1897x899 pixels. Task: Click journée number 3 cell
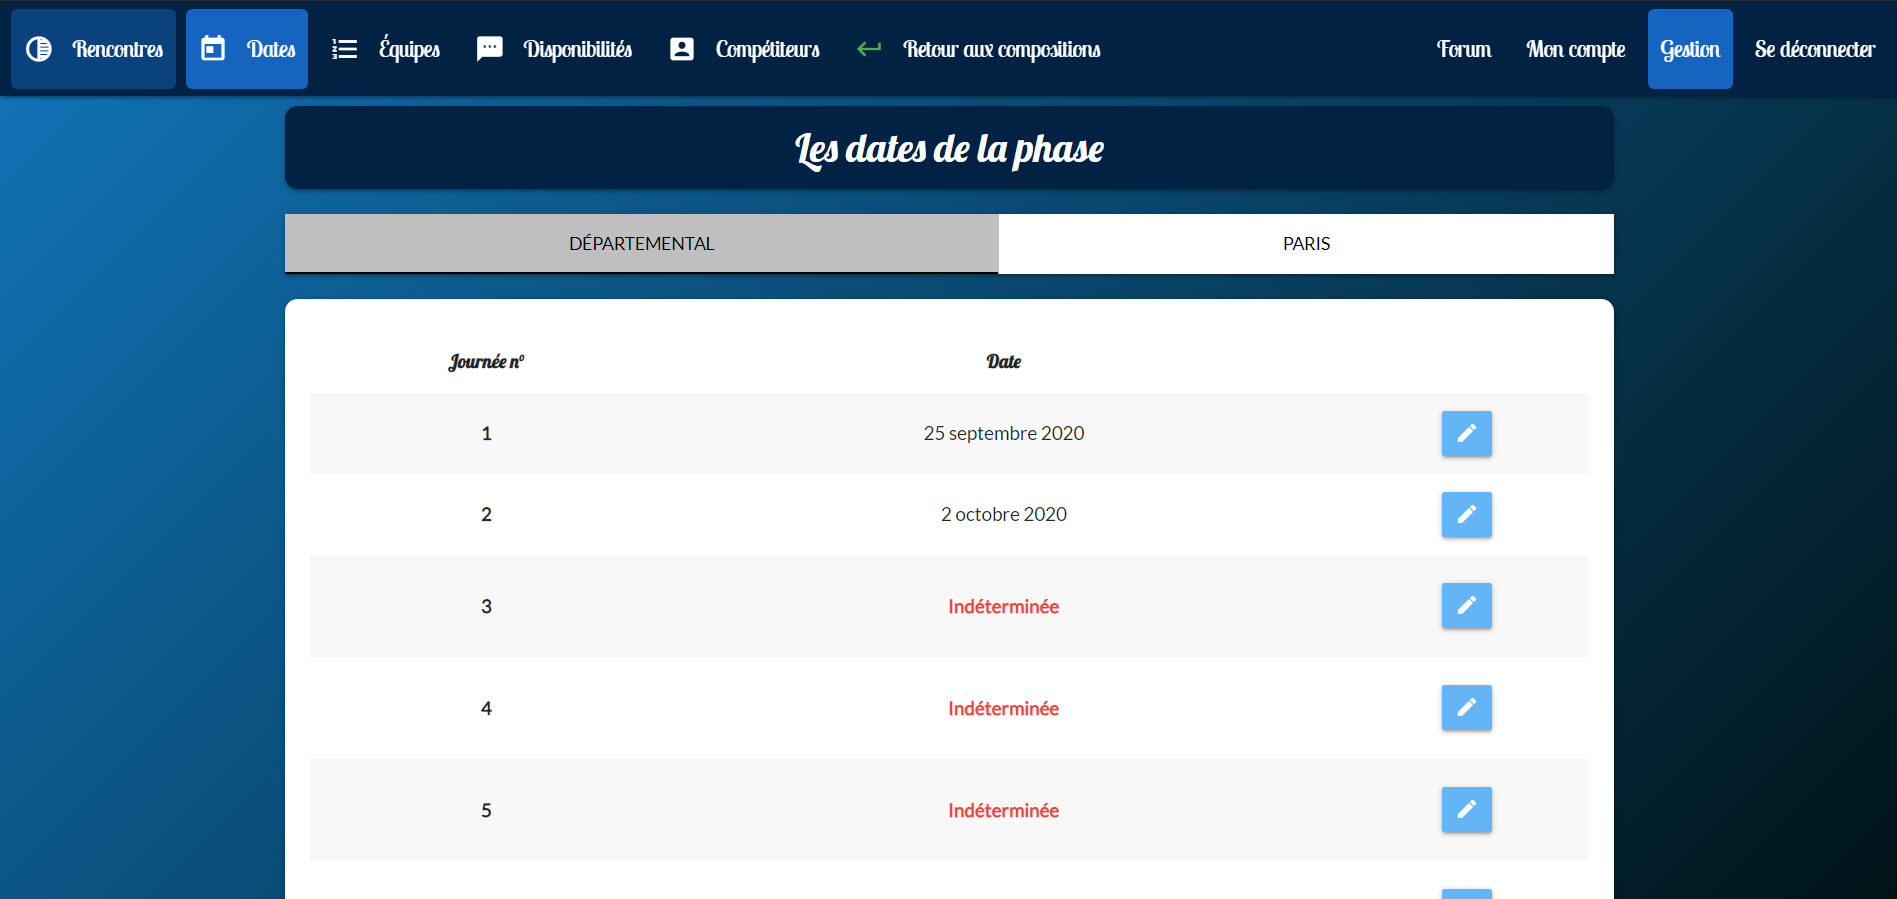(487, 607)
